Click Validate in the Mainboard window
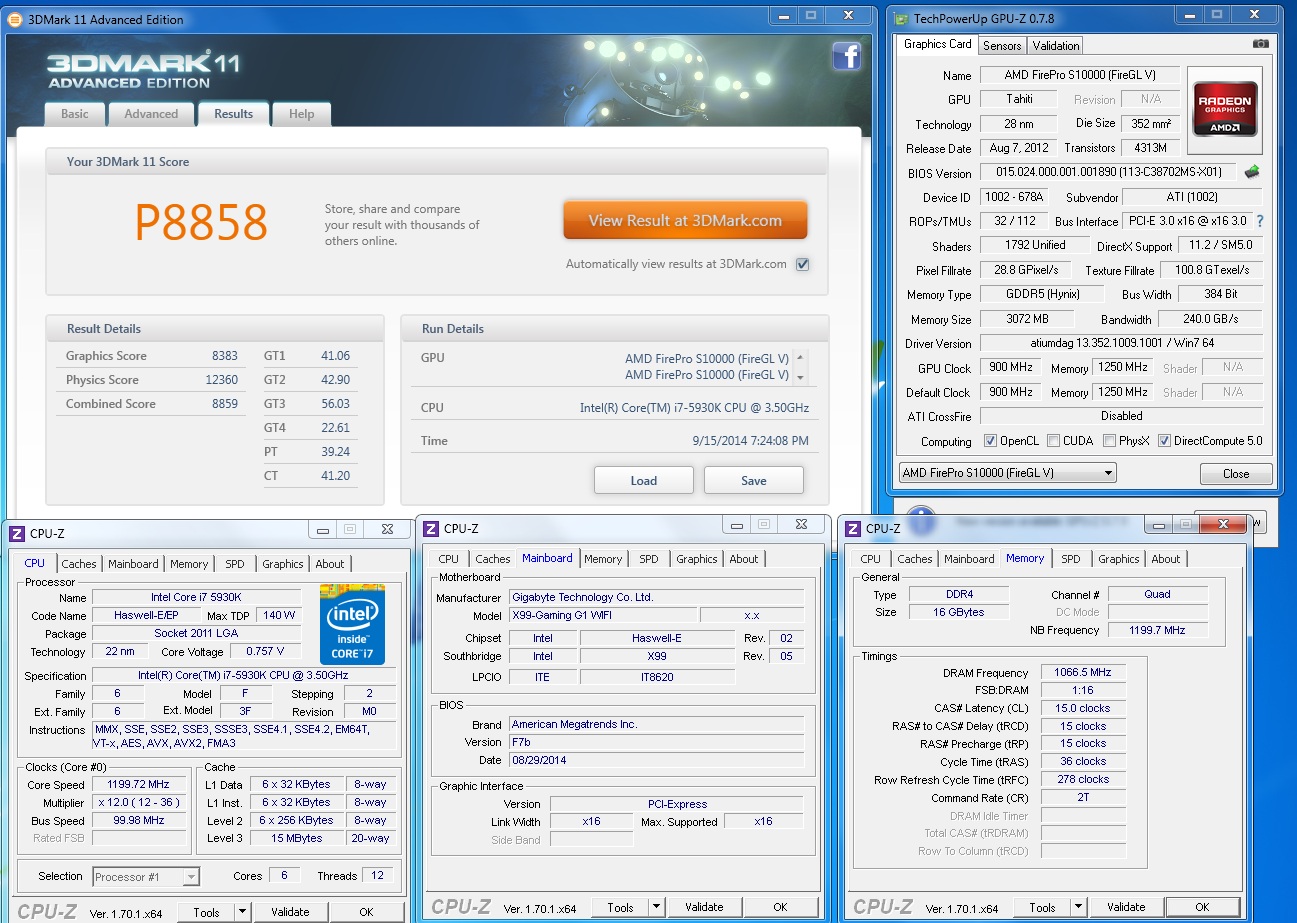The height and width of the screenshot is (923, 1297). [704, 907]
